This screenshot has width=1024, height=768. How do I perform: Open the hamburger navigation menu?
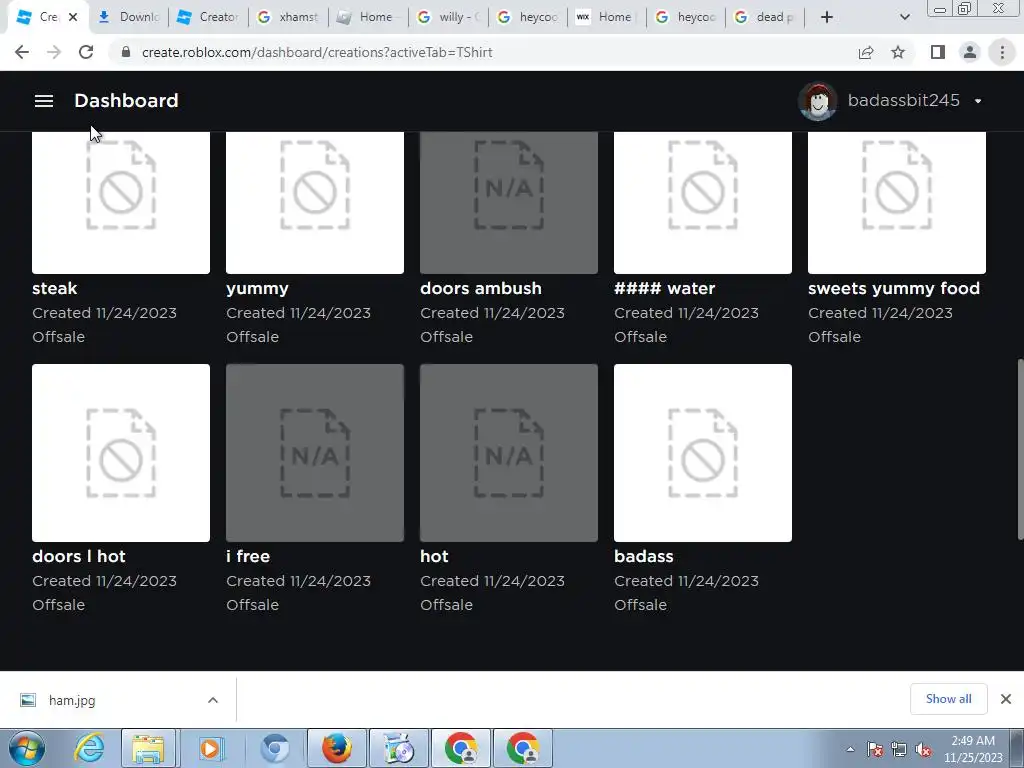pos(44,101)
